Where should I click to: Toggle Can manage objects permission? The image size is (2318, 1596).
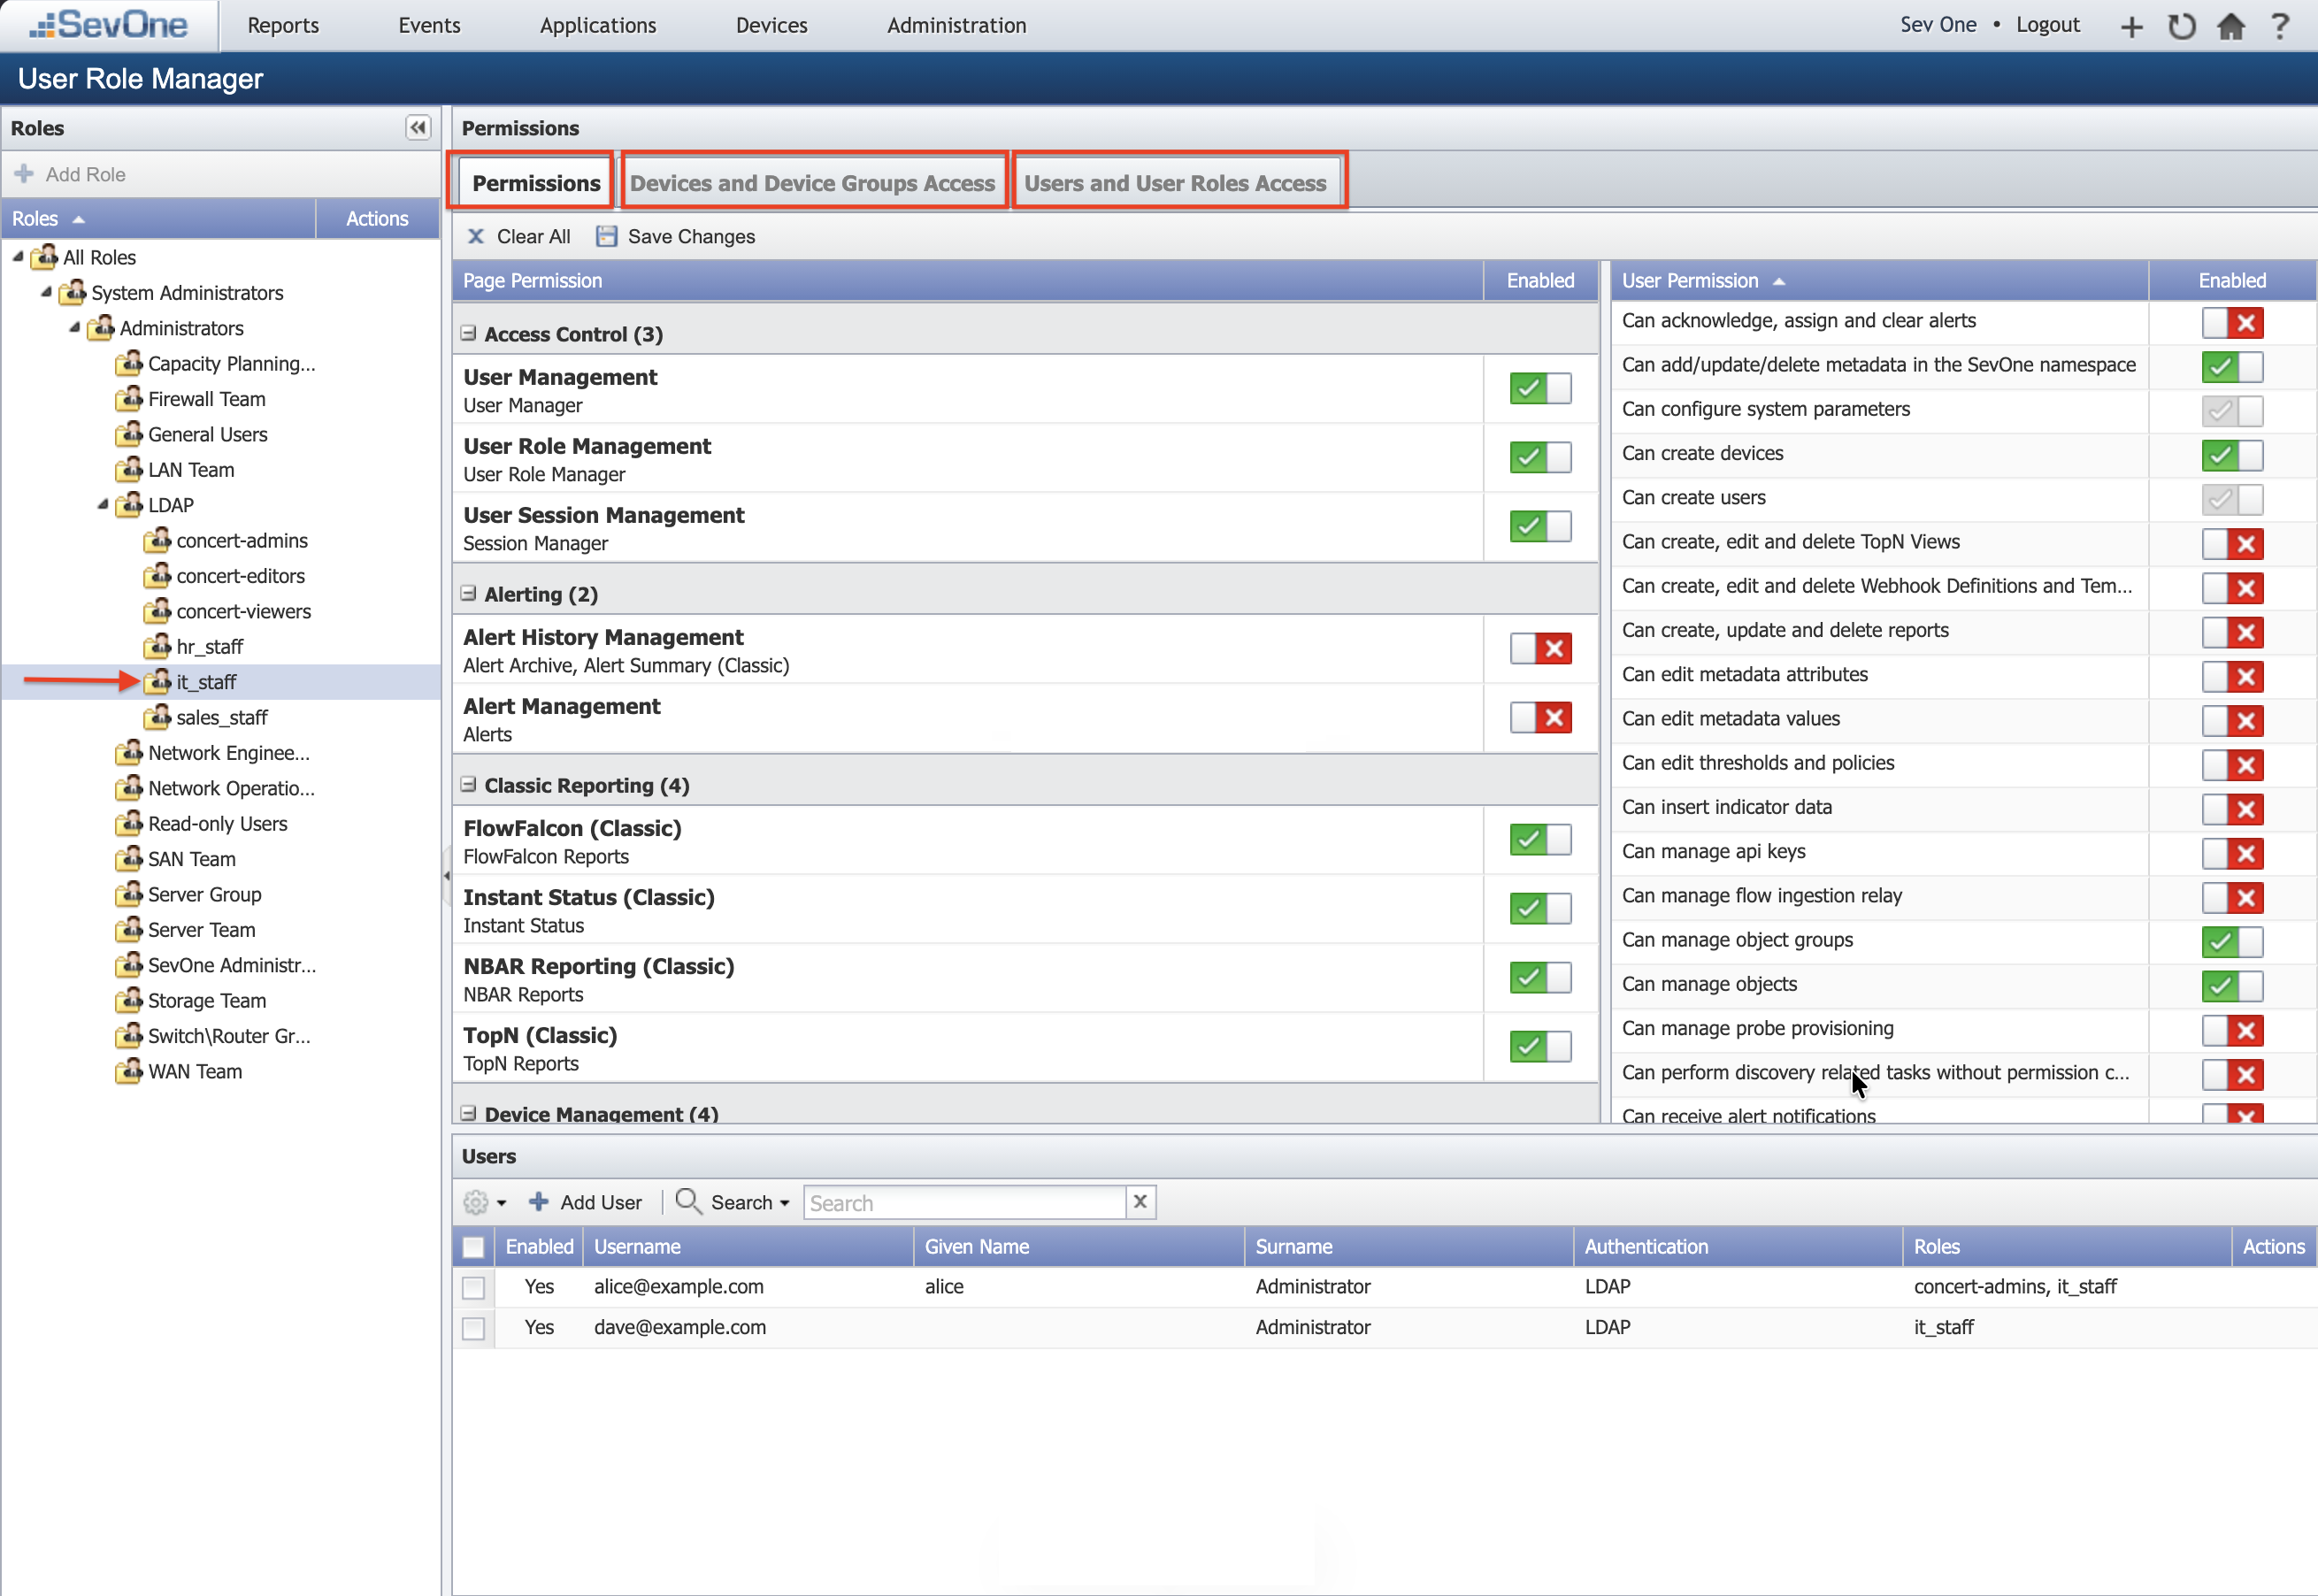[x=2232, y=986]
